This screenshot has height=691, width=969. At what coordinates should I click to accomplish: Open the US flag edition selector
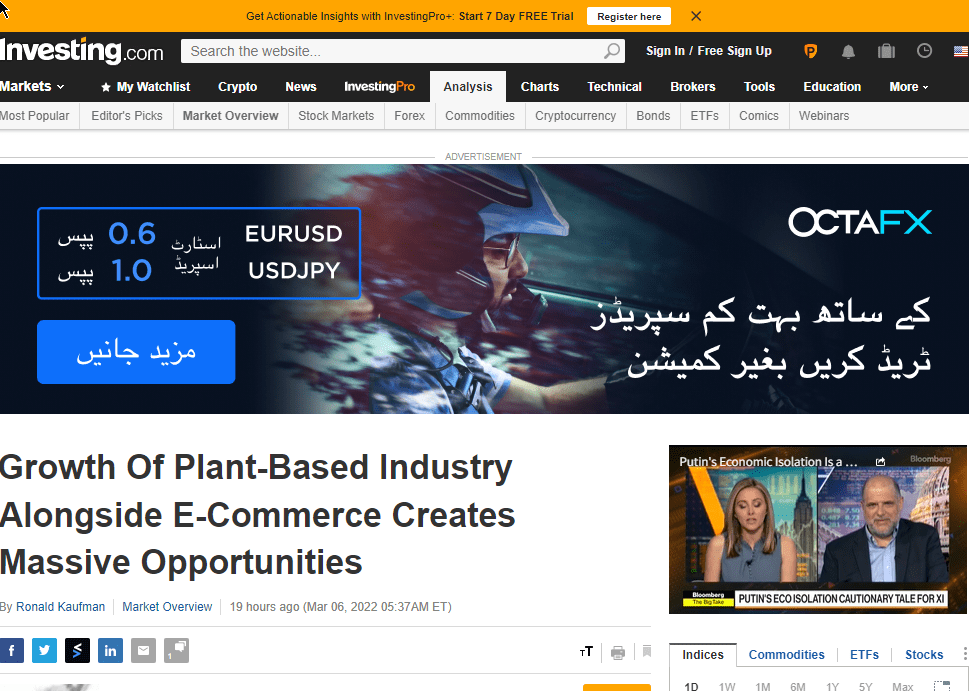coord(961,51)
